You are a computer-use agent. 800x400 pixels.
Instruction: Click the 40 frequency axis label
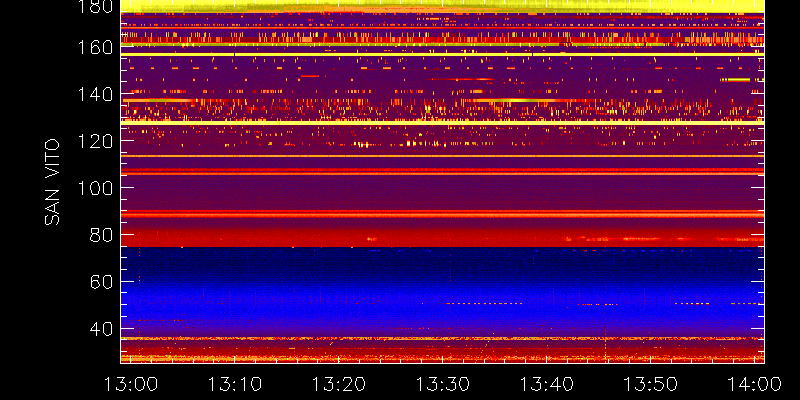101,329
